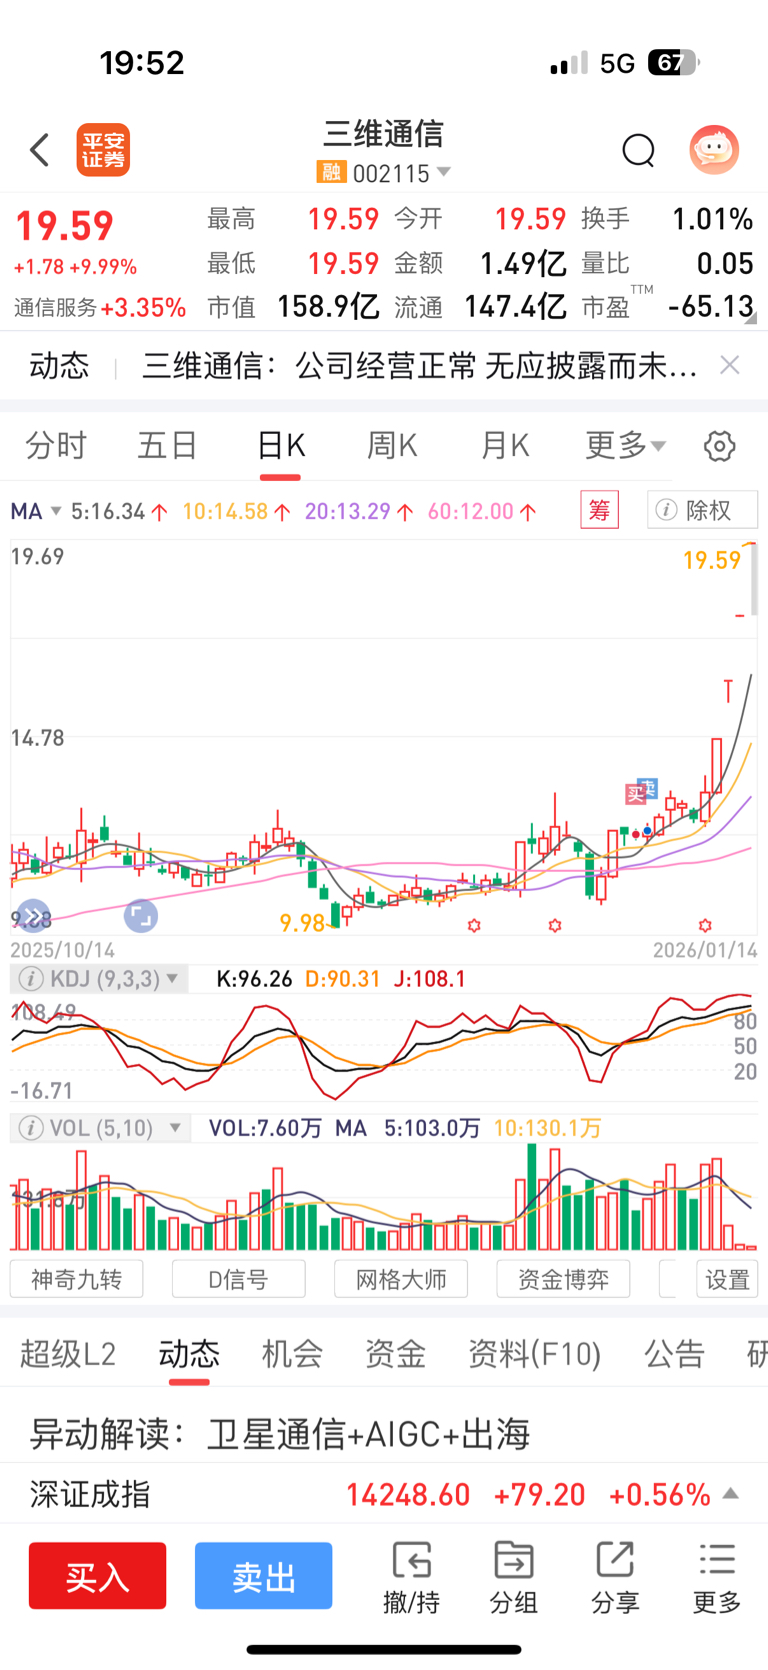Go back with the left arrow icon

coord(40,150)
